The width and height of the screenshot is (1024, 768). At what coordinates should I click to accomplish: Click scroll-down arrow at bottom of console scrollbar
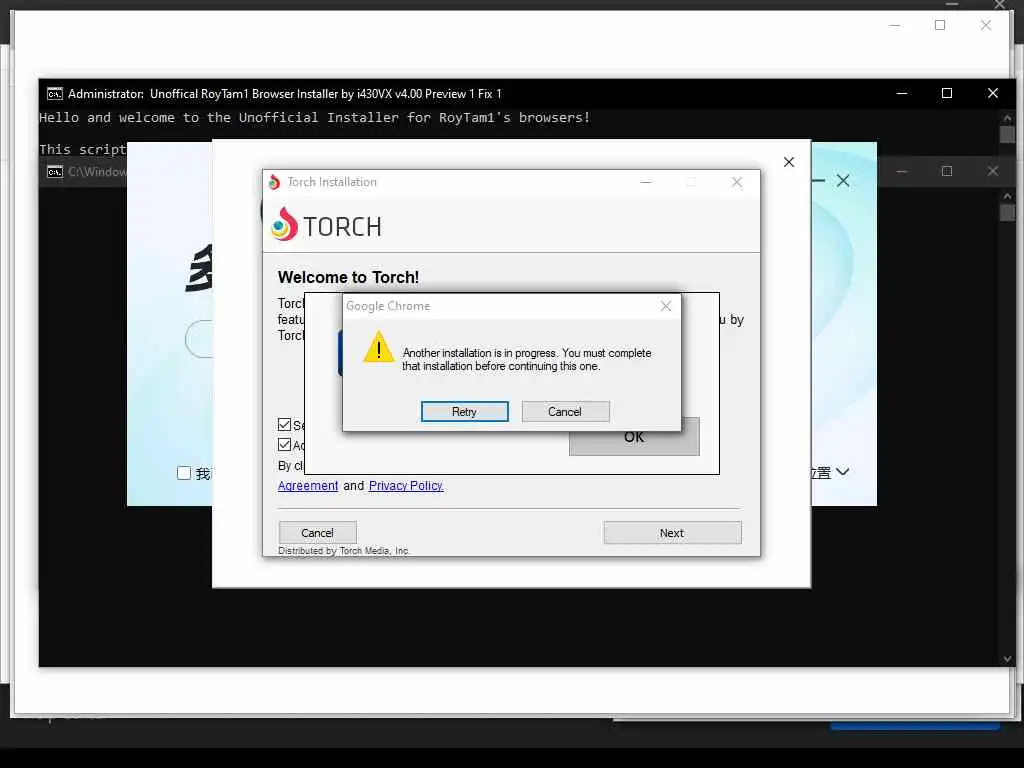tap(1007, 659)
